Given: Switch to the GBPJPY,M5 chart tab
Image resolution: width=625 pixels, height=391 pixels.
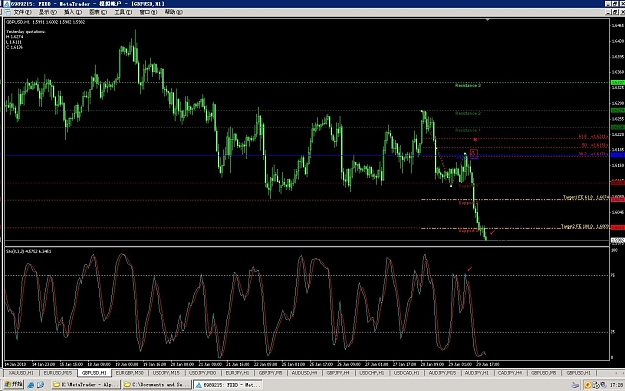Looking at the screenshot, I should 271,373.
